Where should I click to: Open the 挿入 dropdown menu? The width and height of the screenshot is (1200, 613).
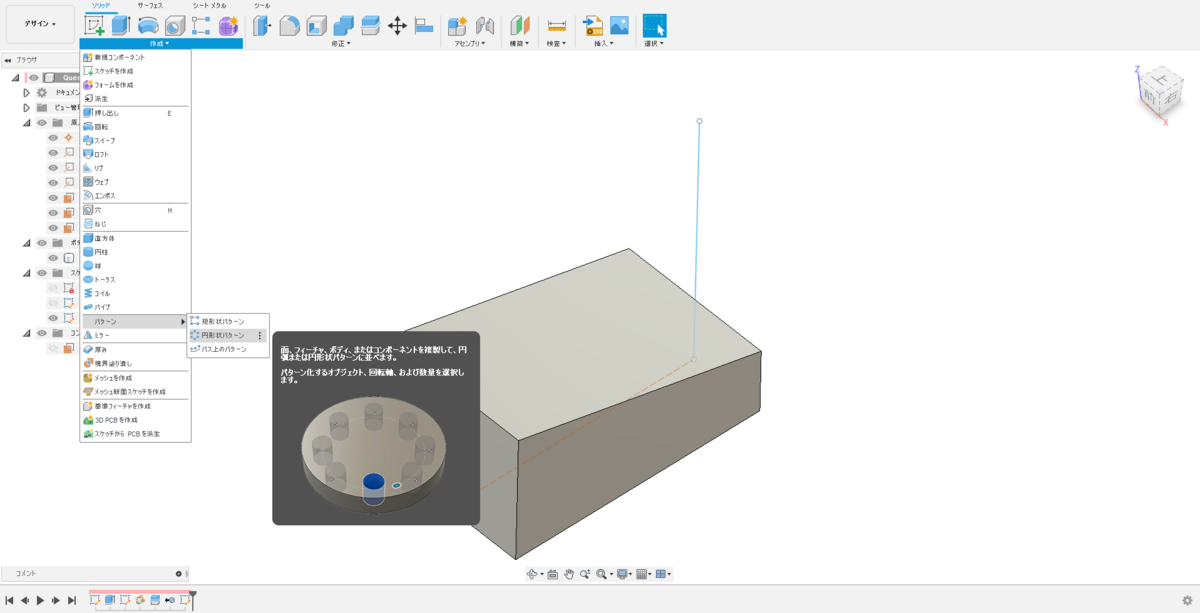pyautogui.click(x=603, y=44)
